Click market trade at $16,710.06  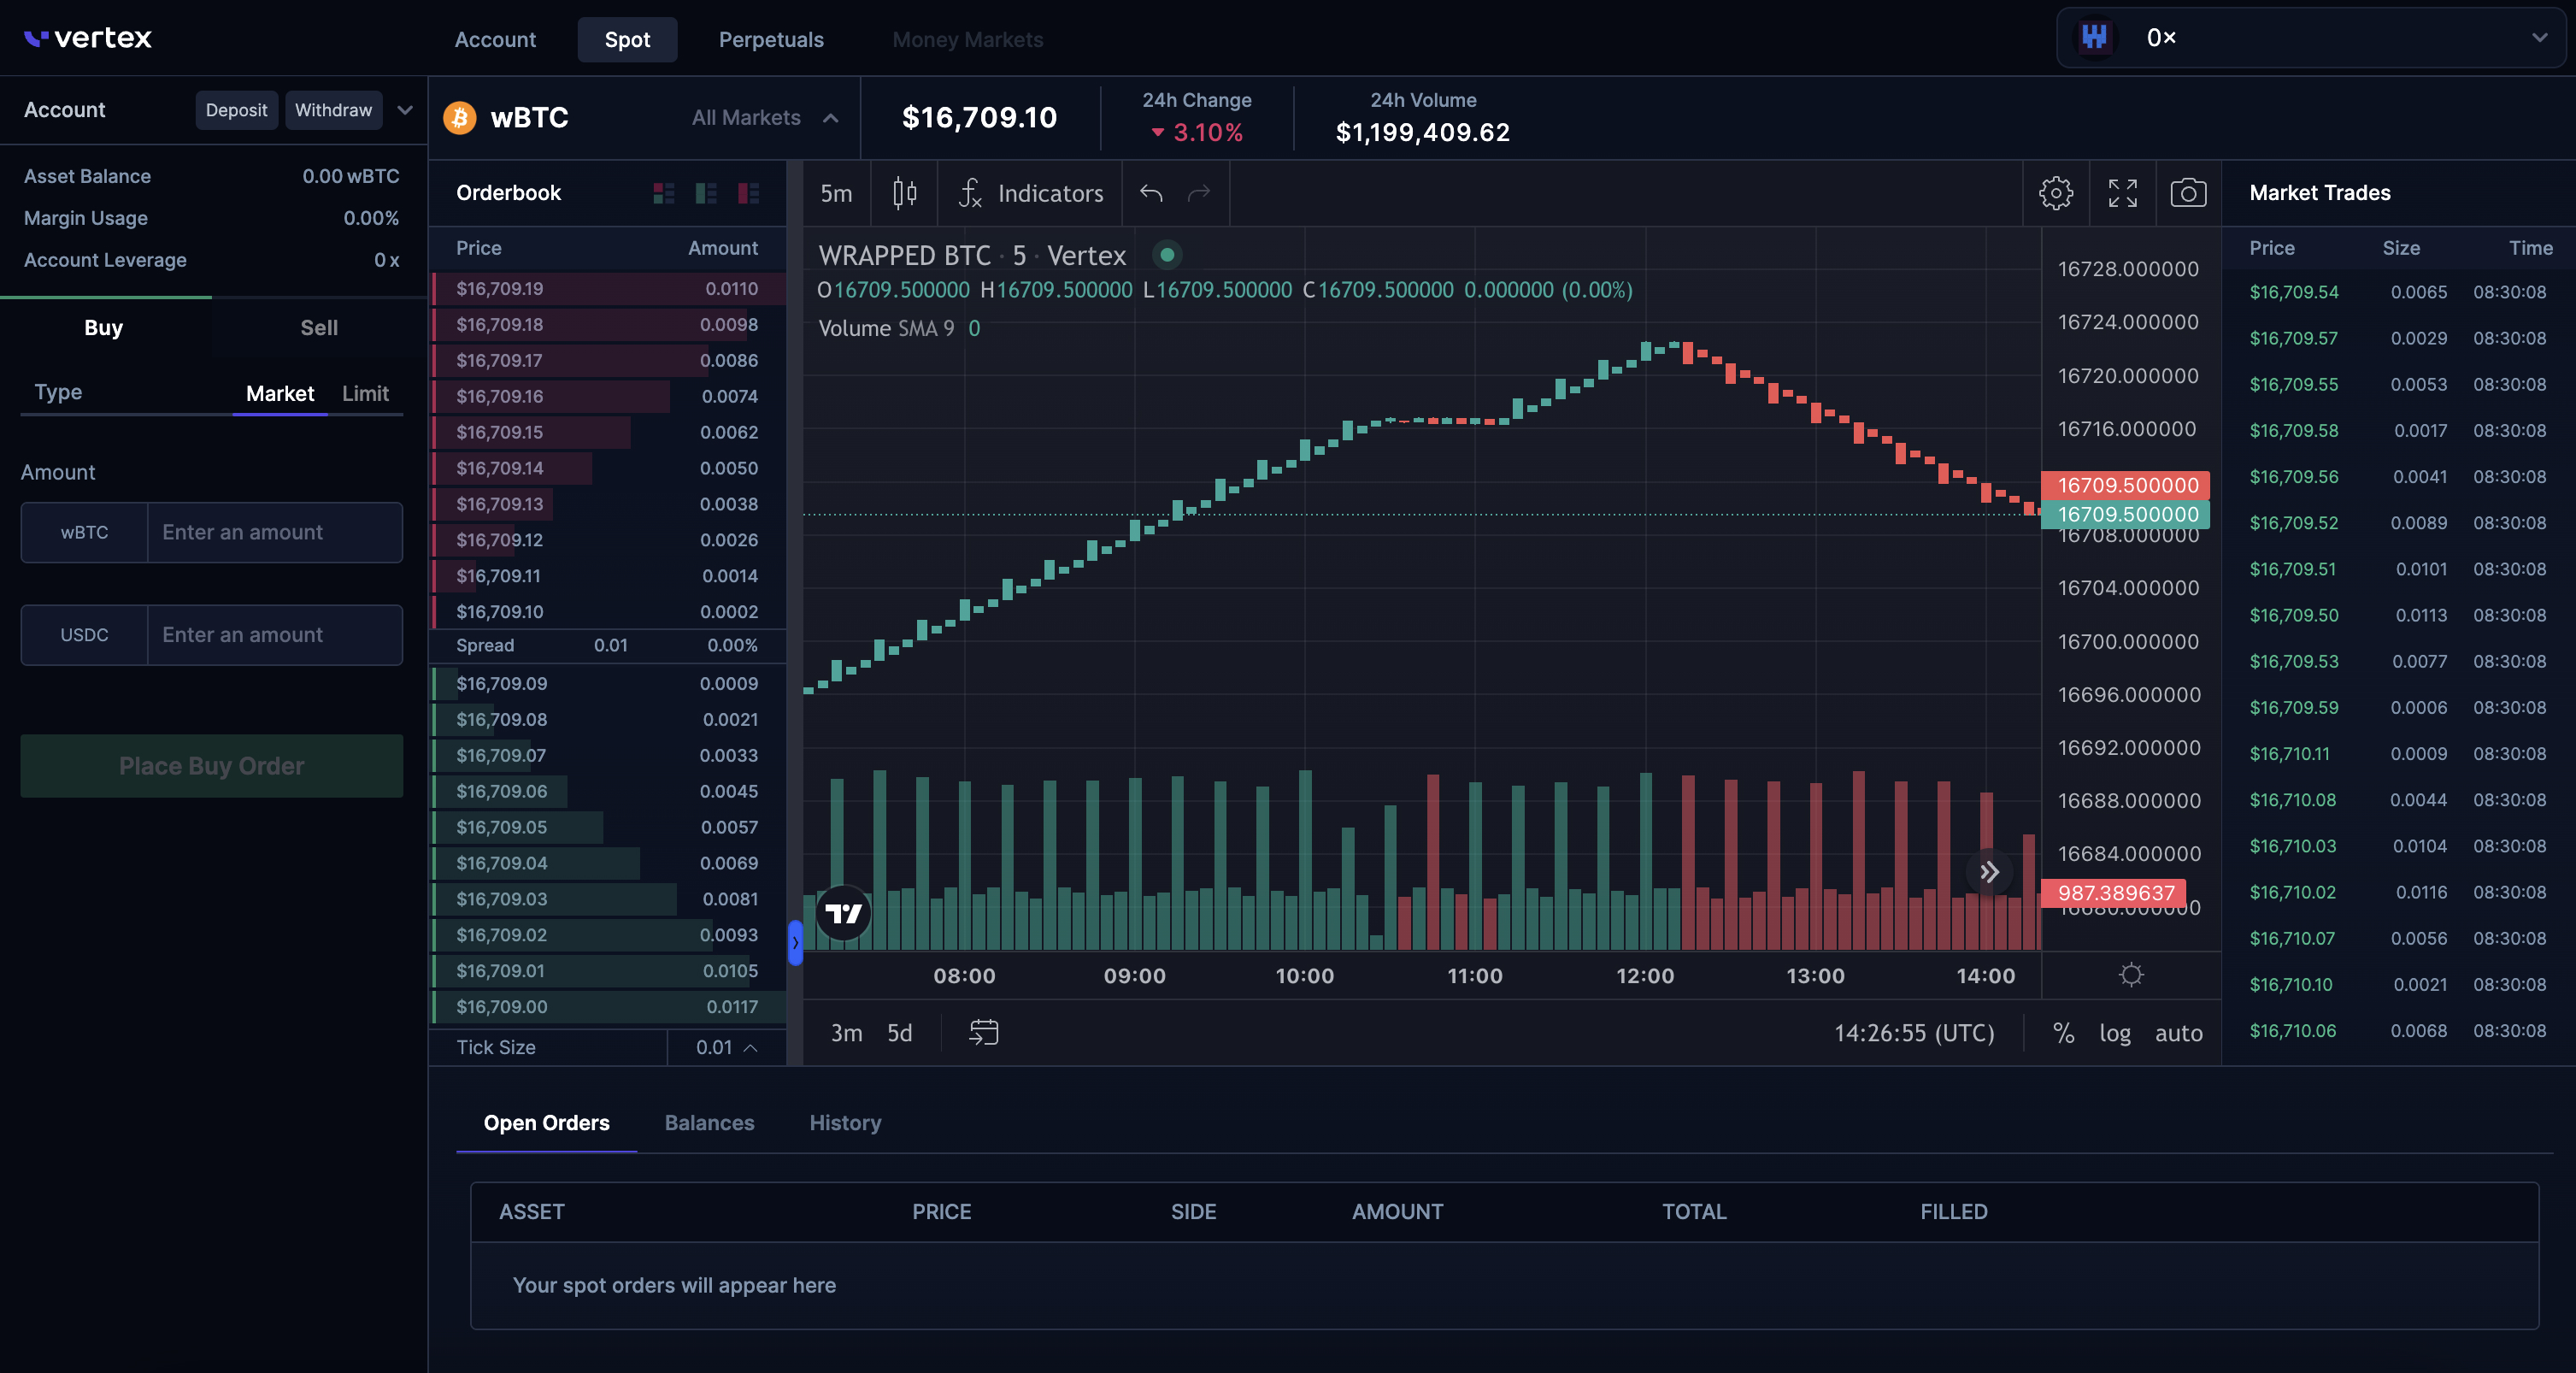pos(2397,1031)
